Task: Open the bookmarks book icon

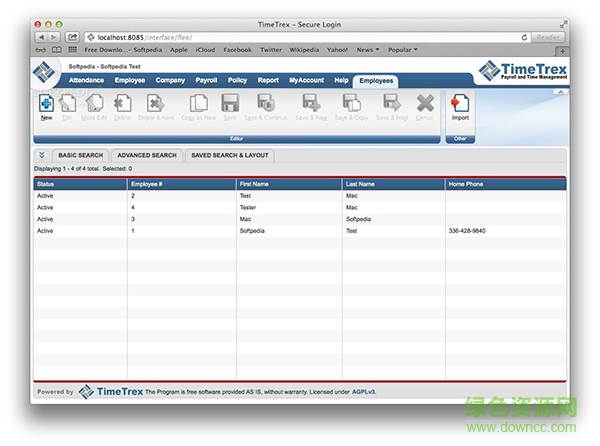Action: click(x=57, y=50)
